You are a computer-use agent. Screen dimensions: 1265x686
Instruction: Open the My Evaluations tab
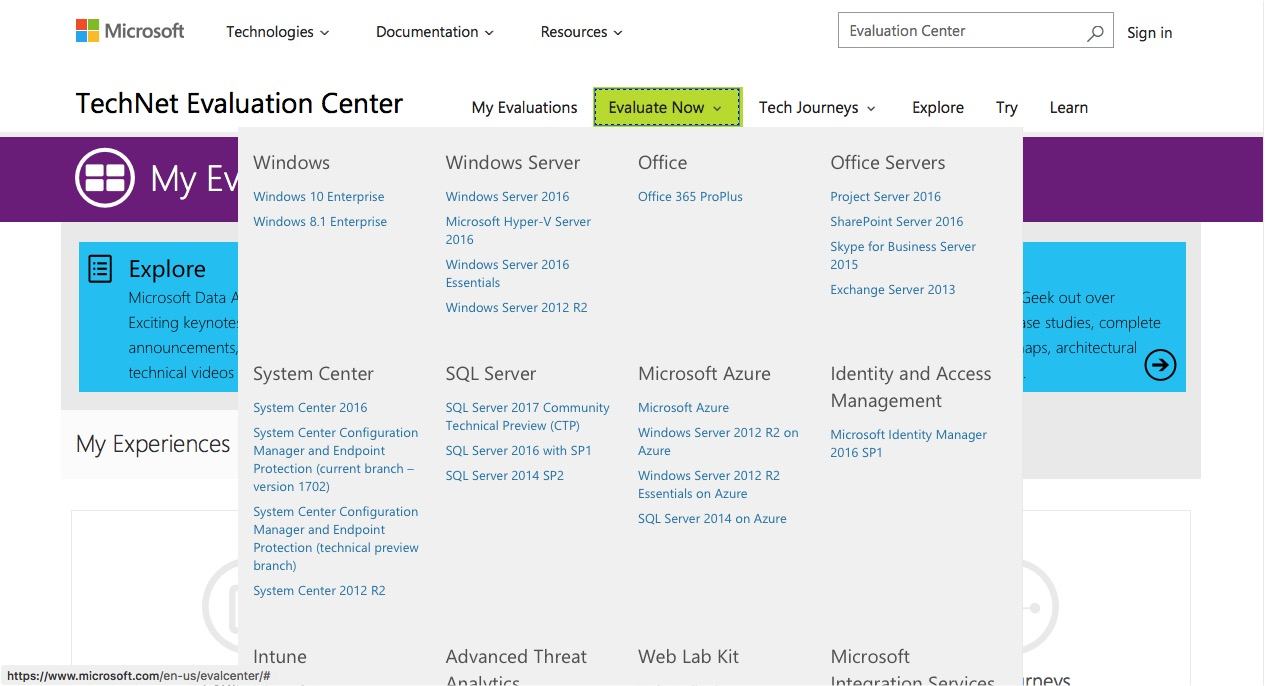(x=525, y=107)
